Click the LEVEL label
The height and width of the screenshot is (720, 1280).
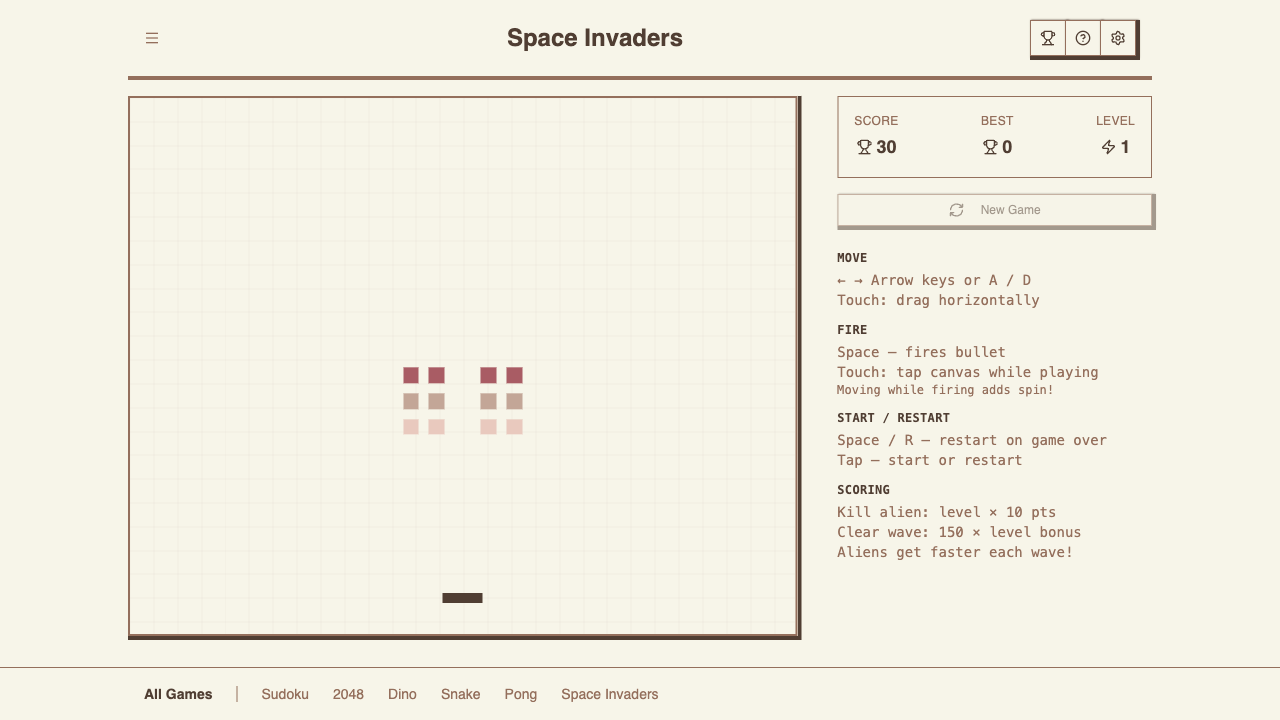[1115, 121]
